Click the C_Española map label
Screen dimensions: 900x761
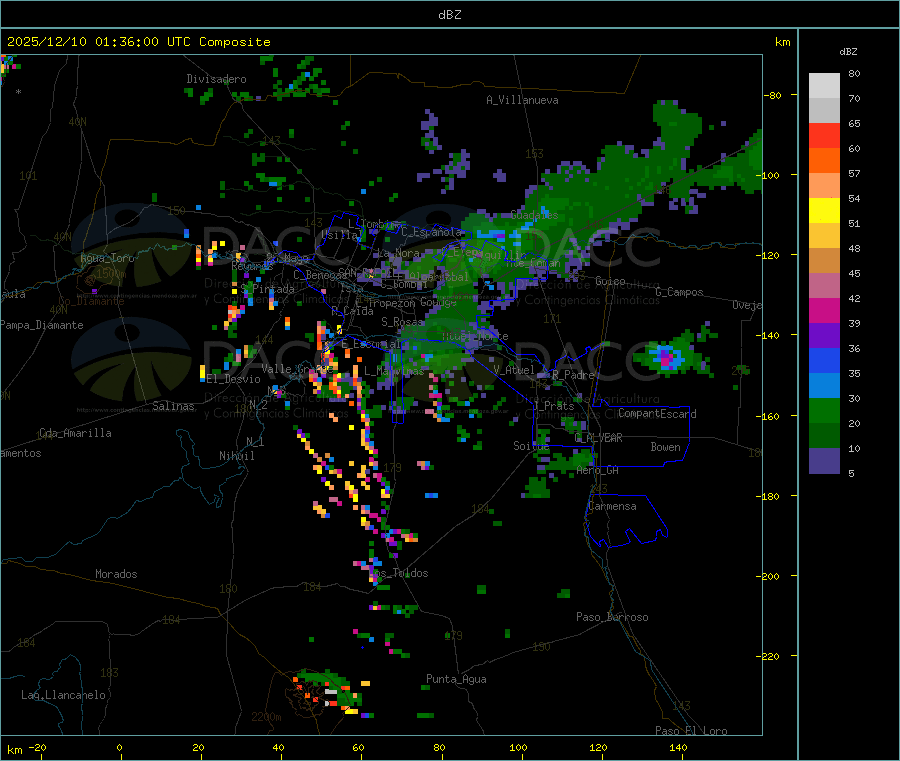(x=432, y=232)
